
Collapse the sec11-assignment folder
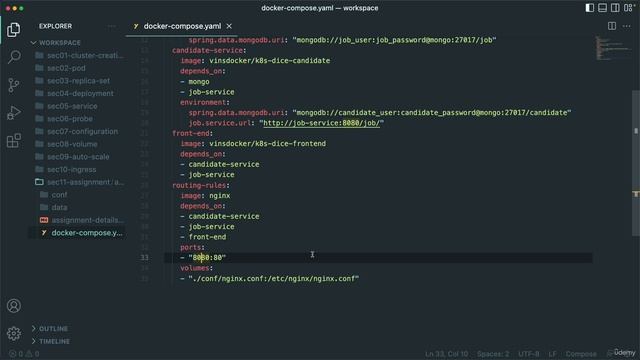(80, 182)
